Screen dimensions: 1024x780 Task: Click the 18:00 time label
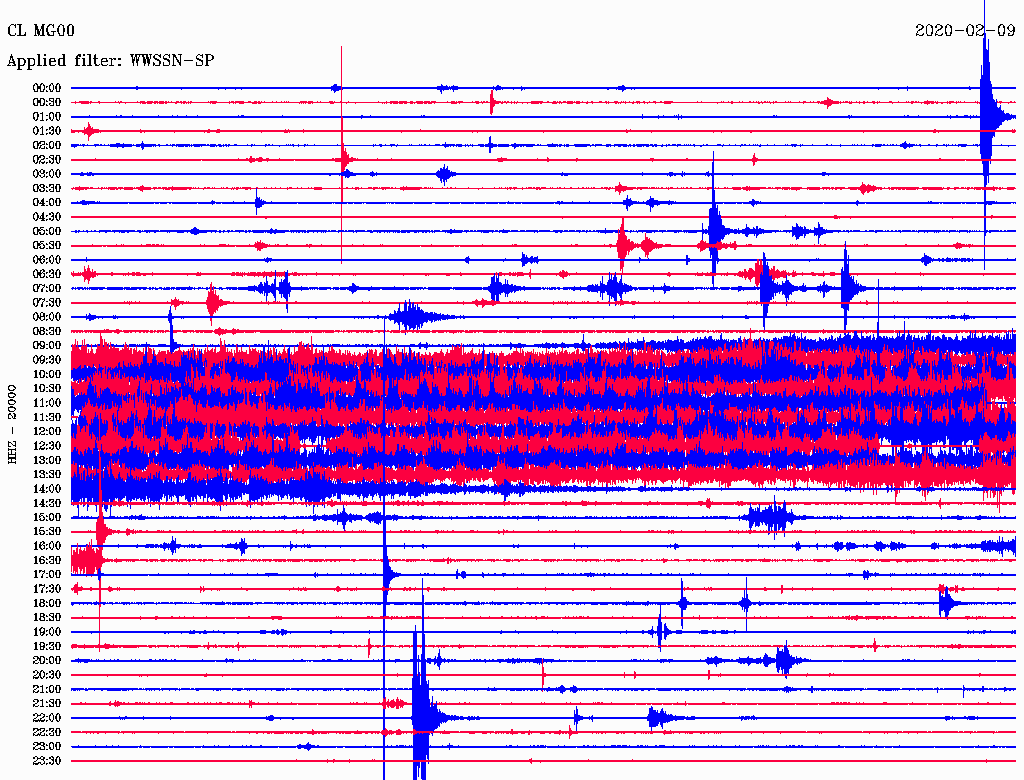click(x=47, y=604)
